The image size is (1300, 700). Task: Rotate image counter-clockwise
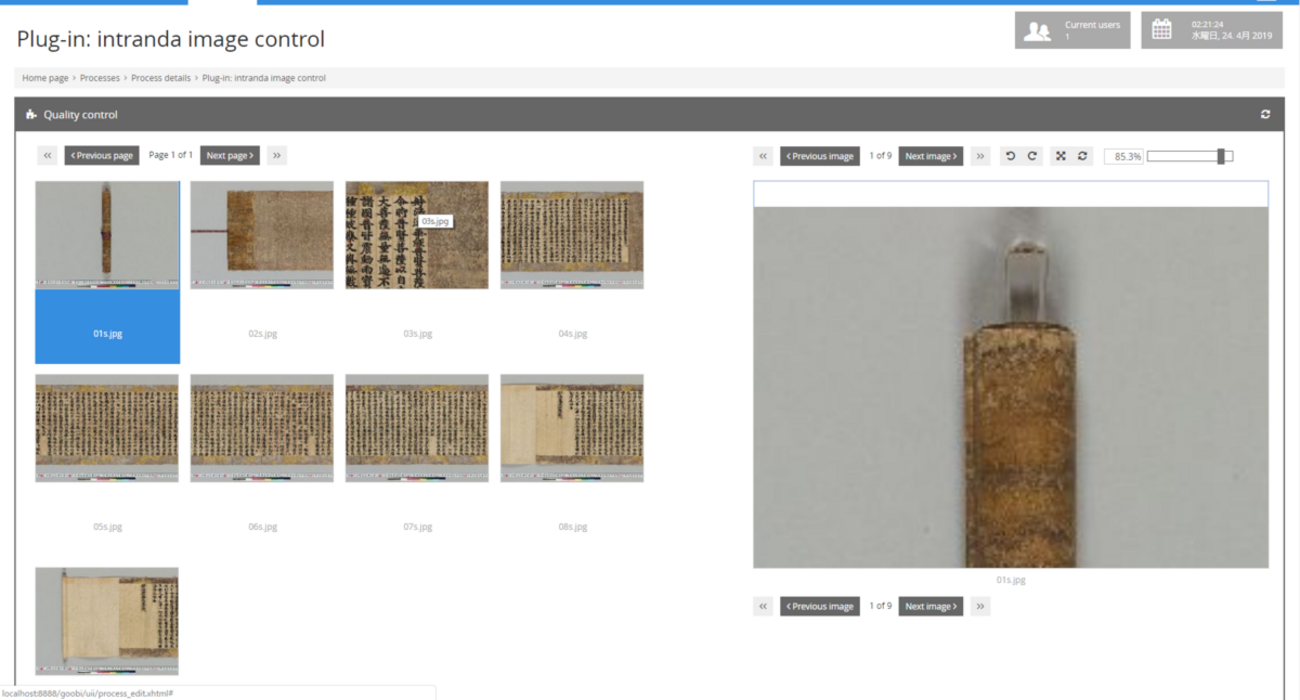click(1010, 156)
